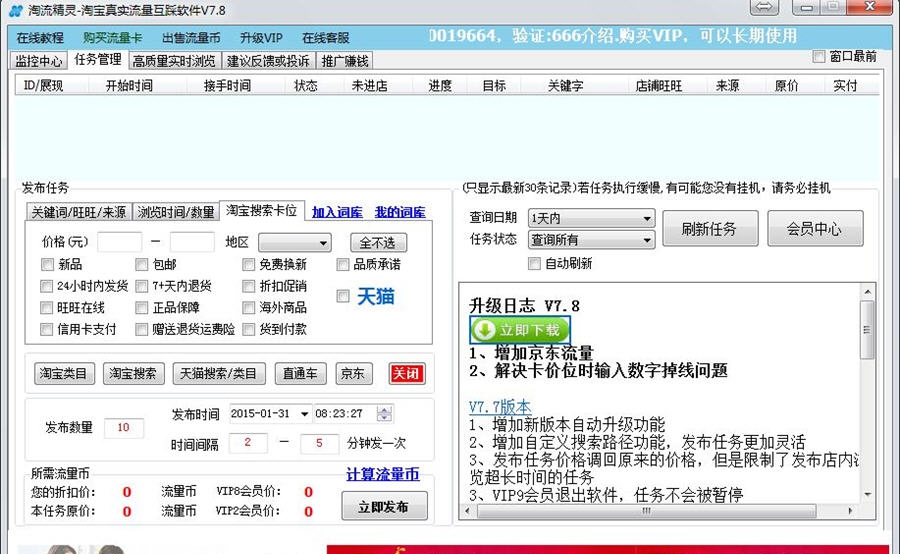Open the V7.7版本 link

point(501,406)
